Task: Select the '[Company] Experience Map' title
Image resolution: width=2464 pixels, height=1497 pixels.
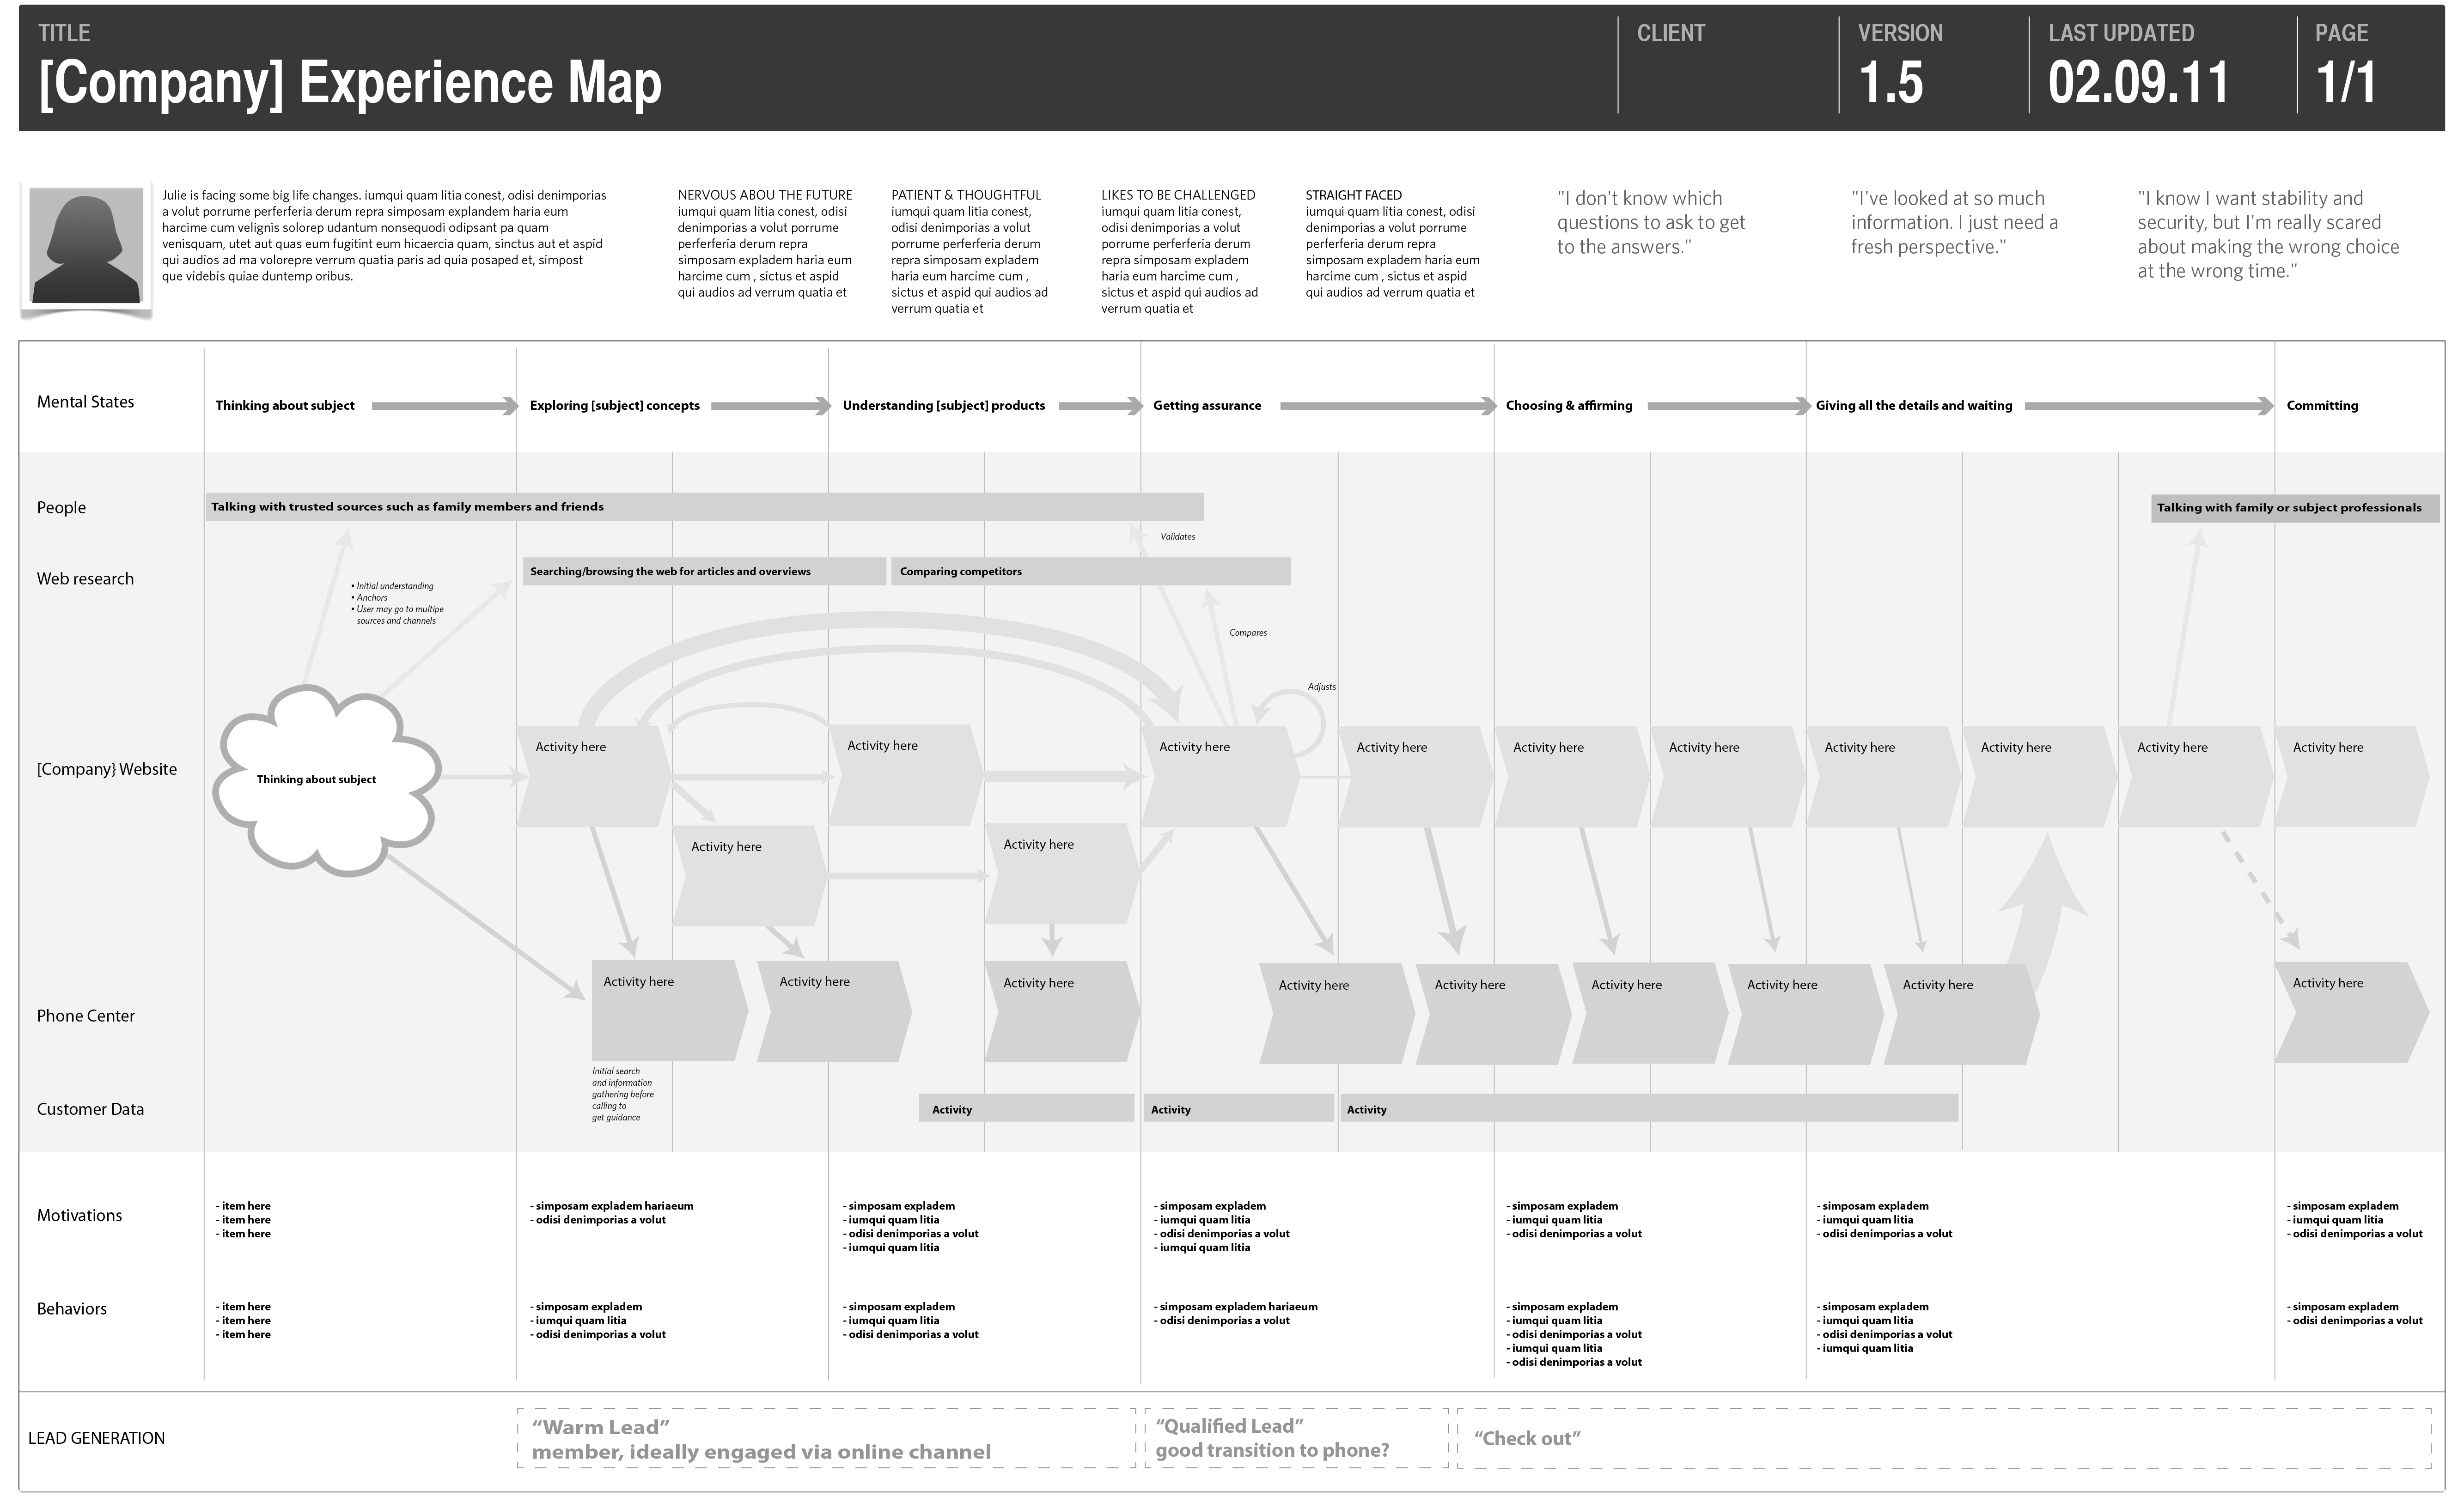Action: (x=350, y=83)
